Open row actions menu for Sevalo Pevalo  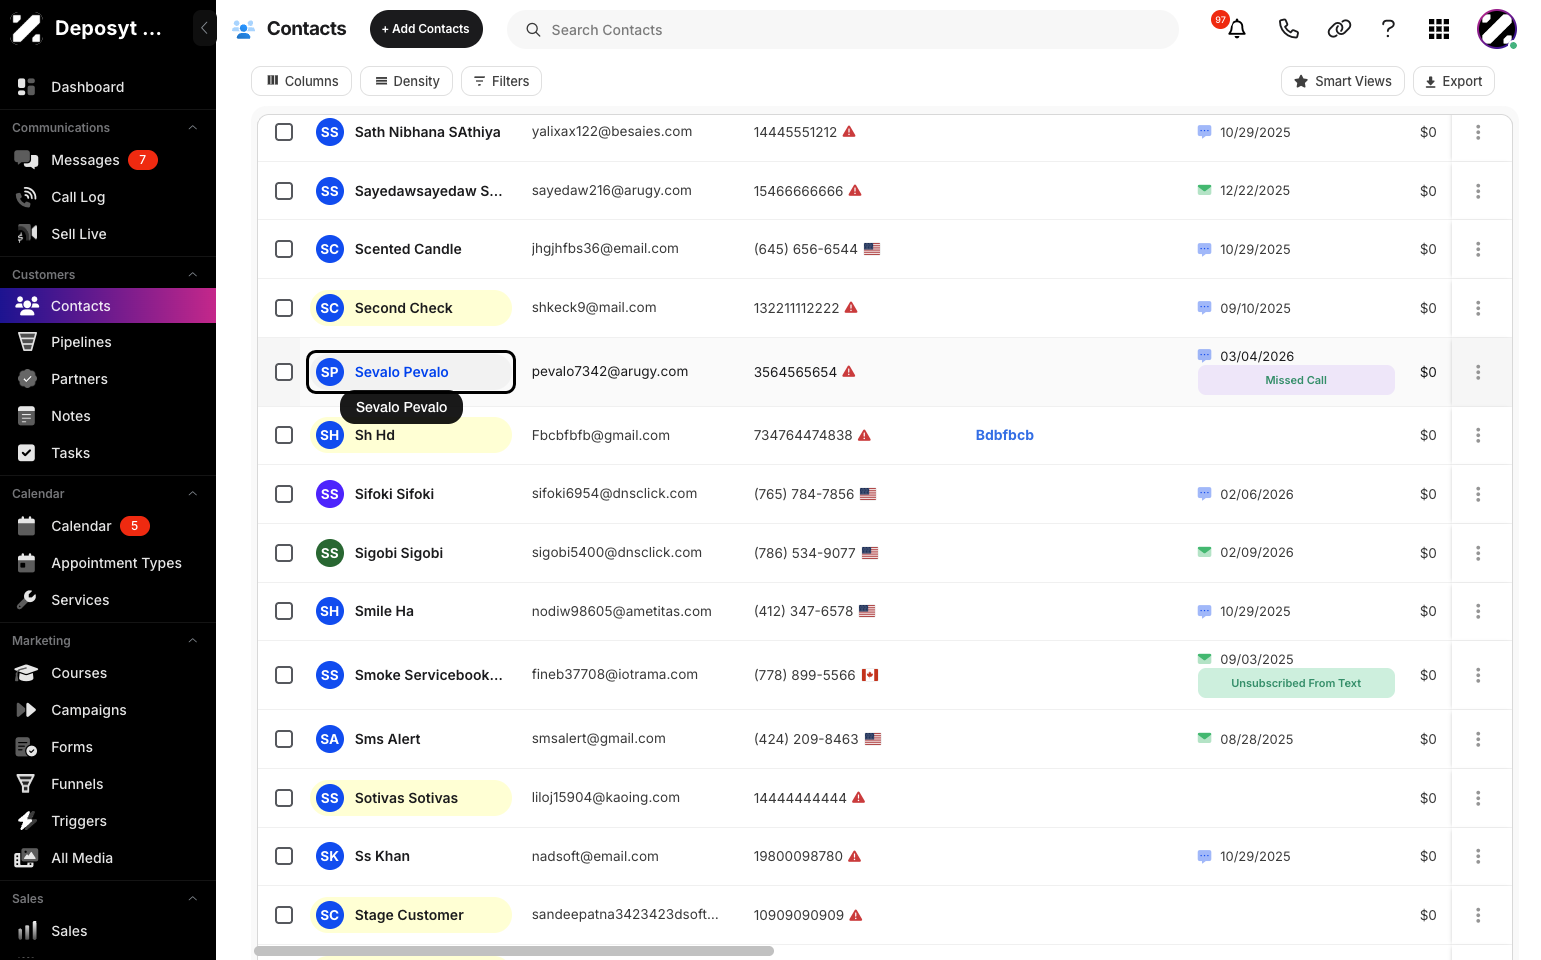(1478, 372)
